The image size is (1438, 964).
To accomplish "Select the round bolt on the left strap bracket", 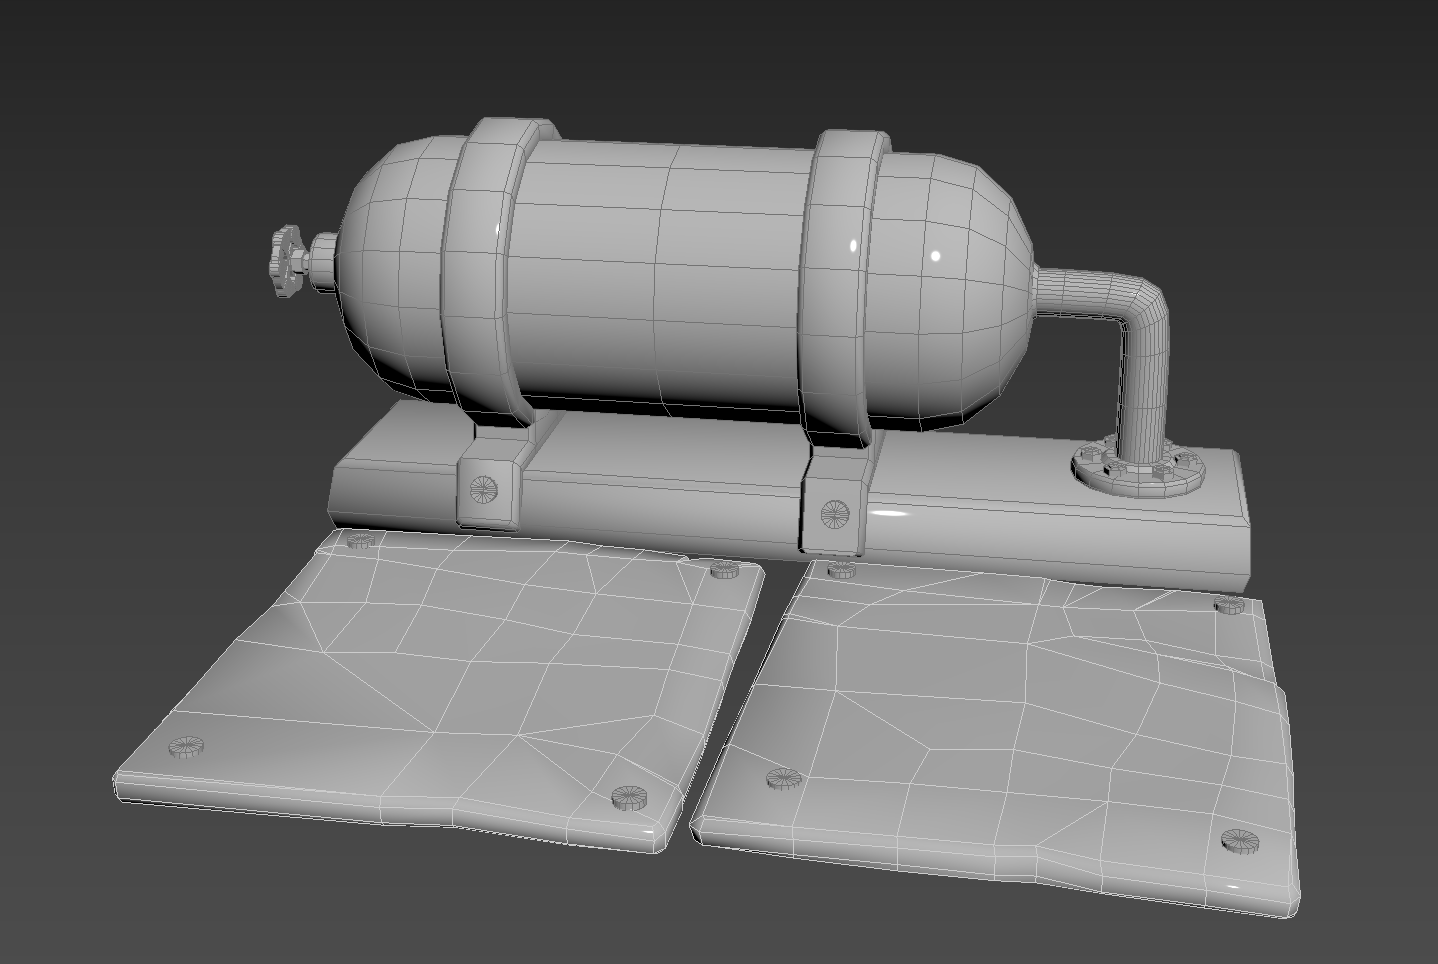I will coord(484,489).
